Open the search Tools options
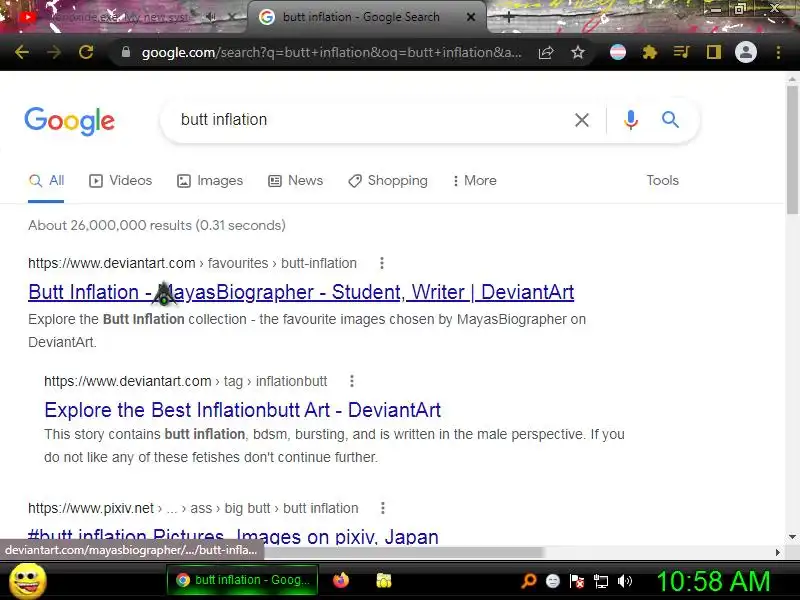Viewport: 800px width, 600px height. tap(662, 181)
